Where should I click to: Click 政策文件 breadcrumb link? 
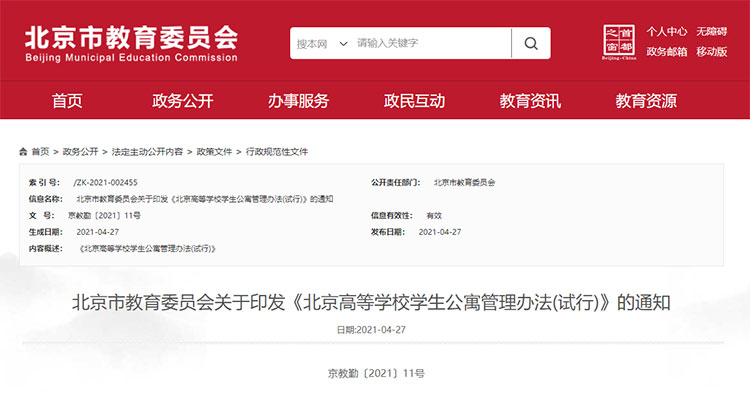point(214,152)
